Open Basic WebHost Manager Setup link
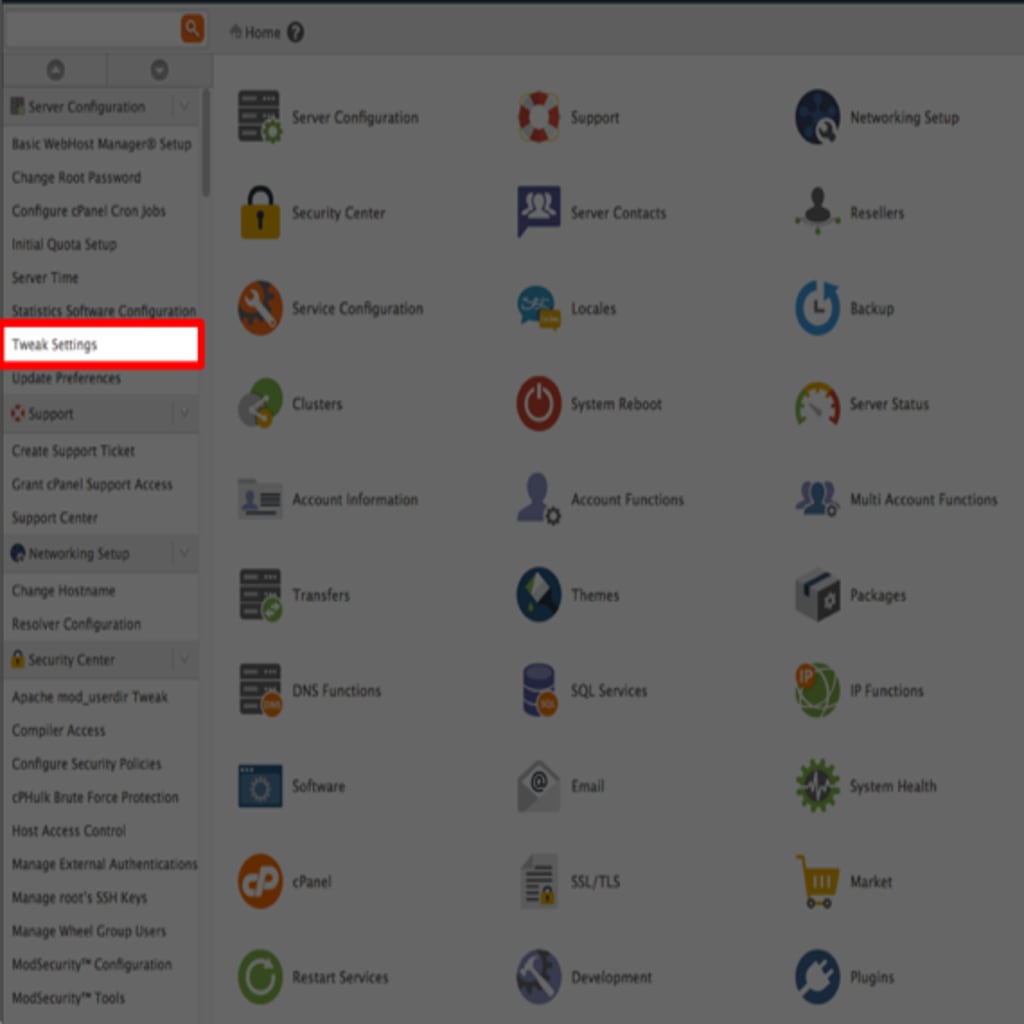1024x1024 pixels. pos(101,144)
